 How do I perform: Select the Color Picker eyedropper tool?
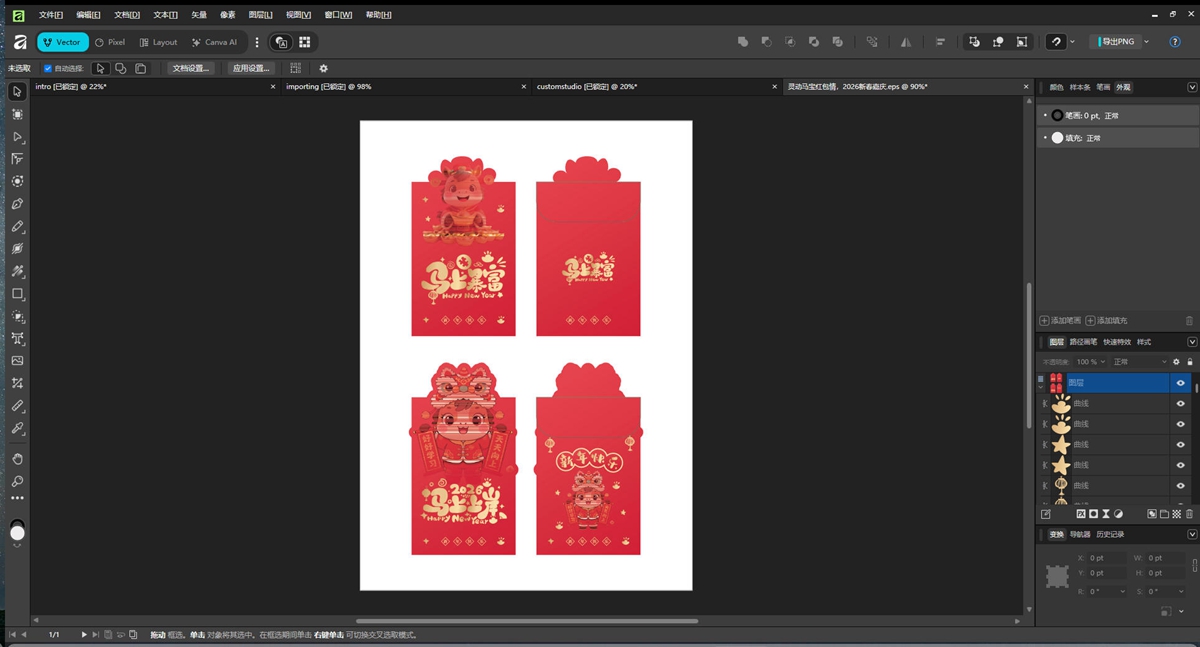[x=17, y=428]
